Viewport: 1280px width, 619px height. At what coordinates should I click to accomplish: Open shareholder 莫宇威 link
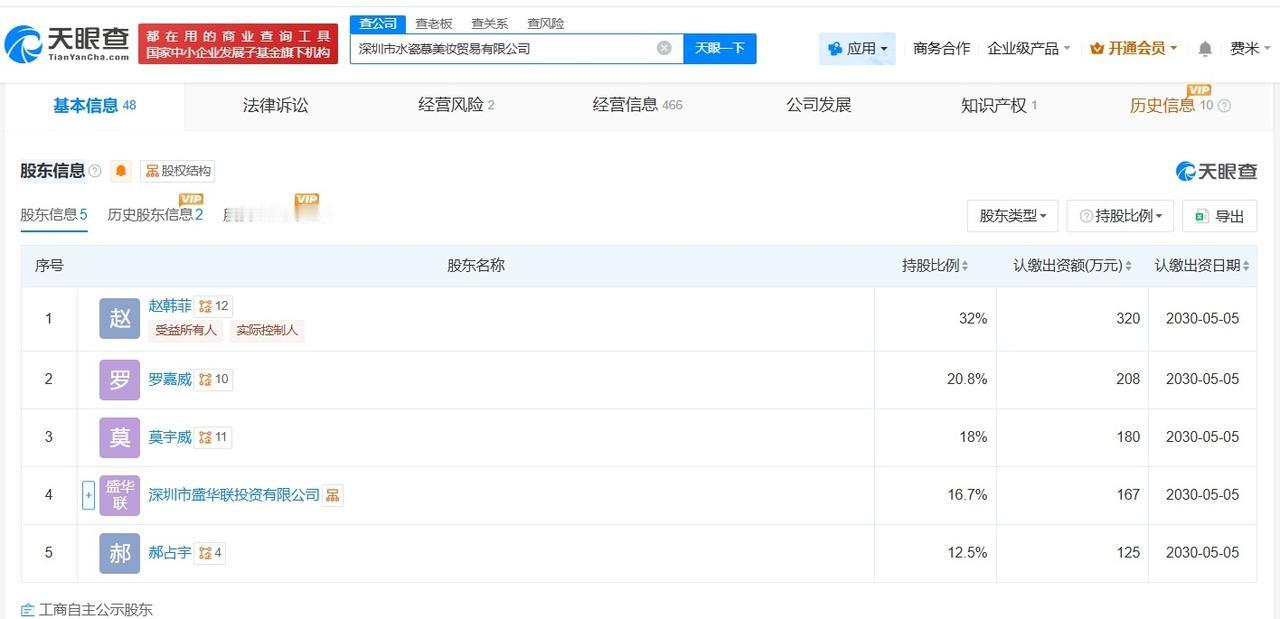pos(170,437)
